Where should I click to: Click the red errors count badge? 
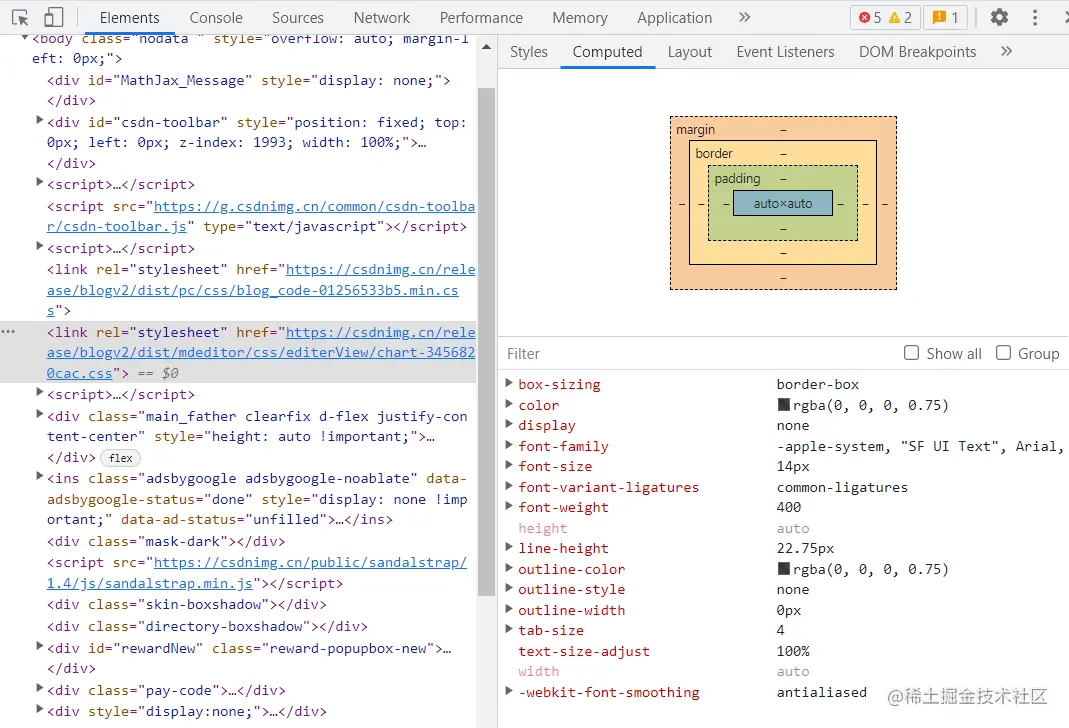point(870,18)
